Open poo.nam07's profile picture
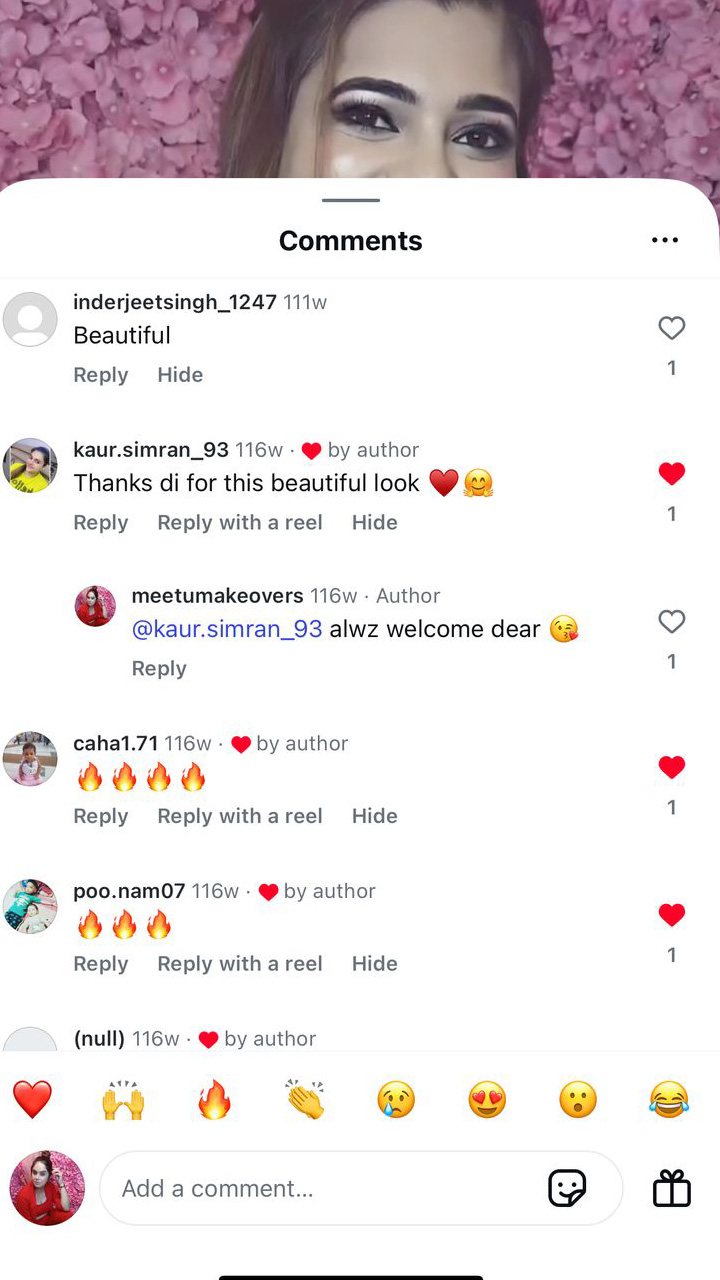Viewport: 720px width, 1280px height. tap(30, 906)
